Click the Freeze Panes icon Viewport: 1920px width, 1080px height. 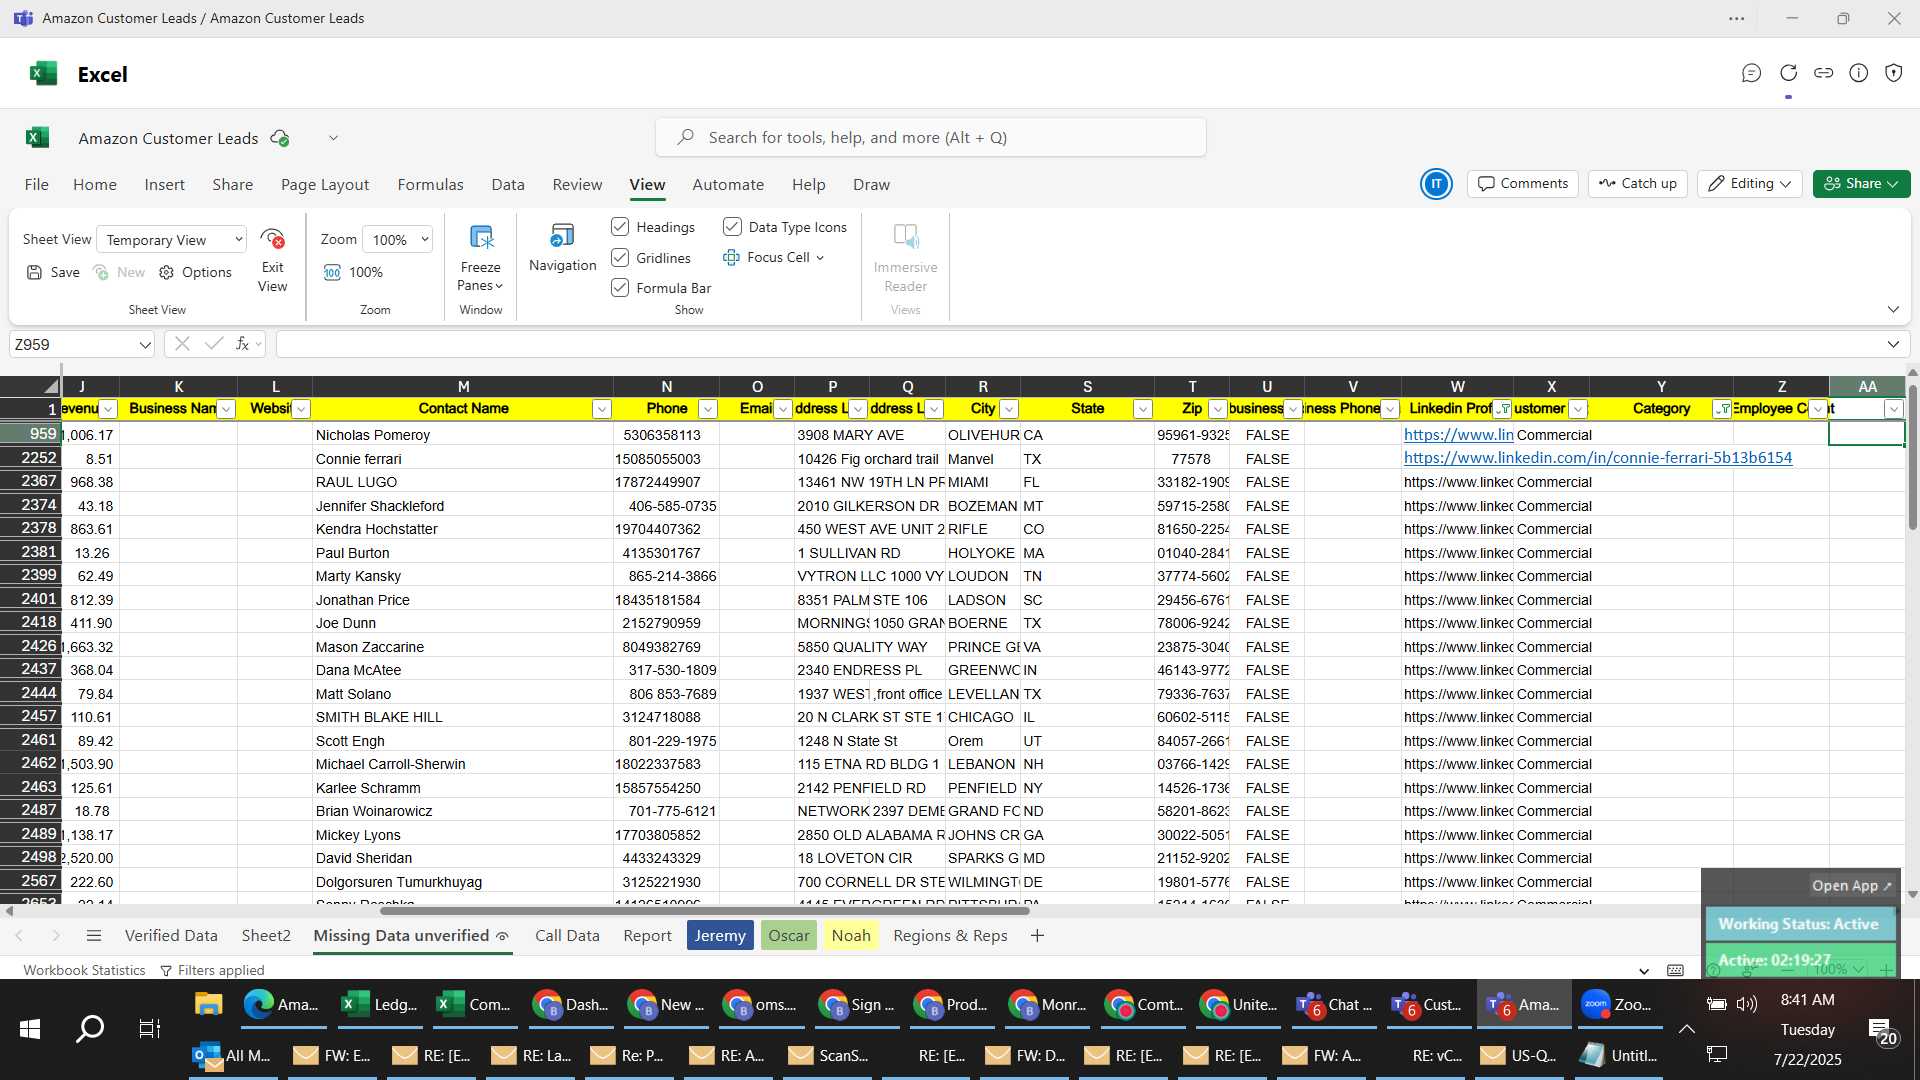point(481,238)
